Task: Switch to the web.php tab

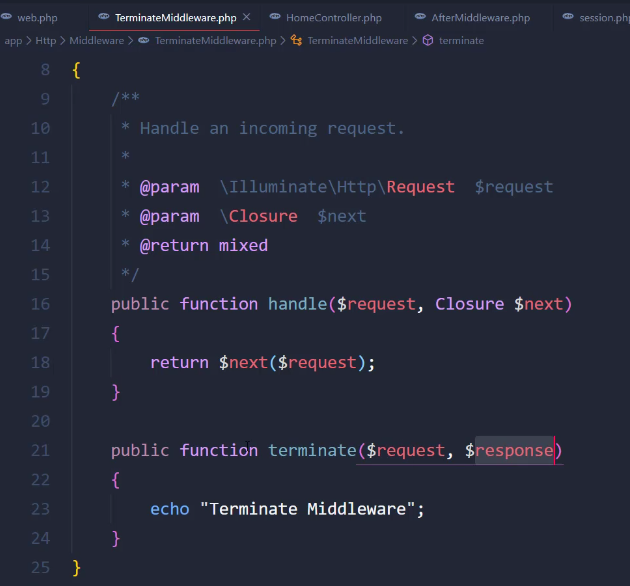Action: point(37,18)
